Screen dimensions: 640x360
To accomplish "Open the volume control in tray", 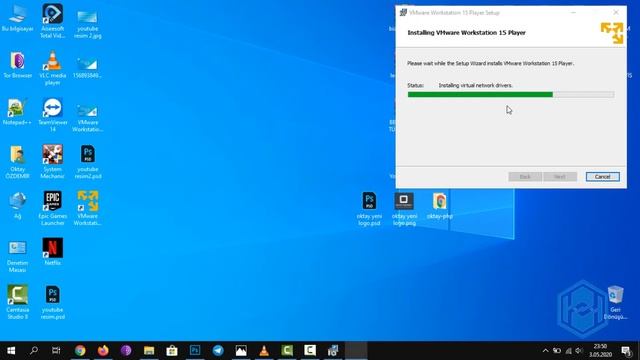I will pos(579,351).
